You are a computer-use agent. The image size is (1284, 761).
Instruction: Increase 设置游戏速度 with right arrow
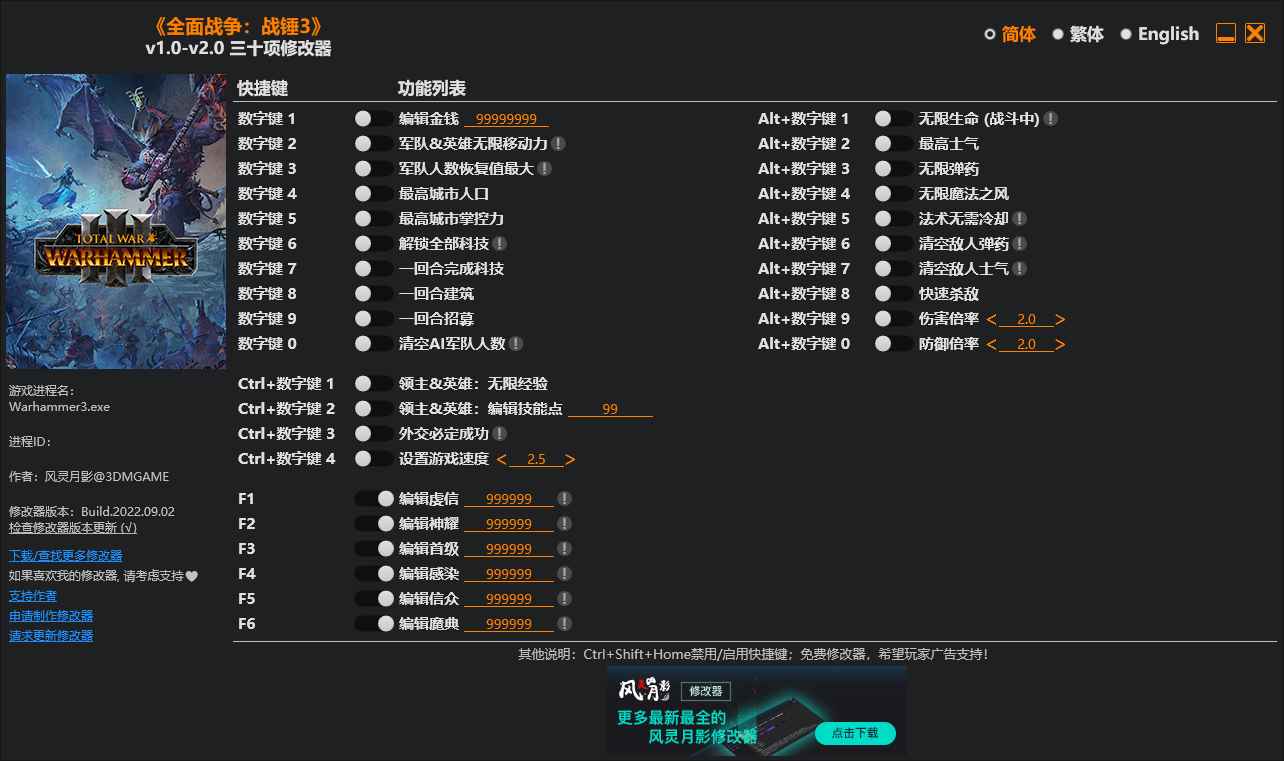tap(570, 460)
